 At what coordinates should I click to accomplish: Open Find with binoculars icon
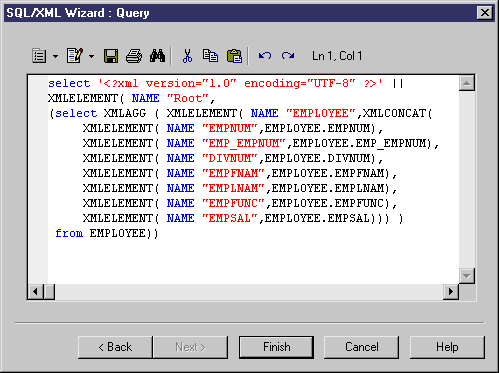coord(157,56)
